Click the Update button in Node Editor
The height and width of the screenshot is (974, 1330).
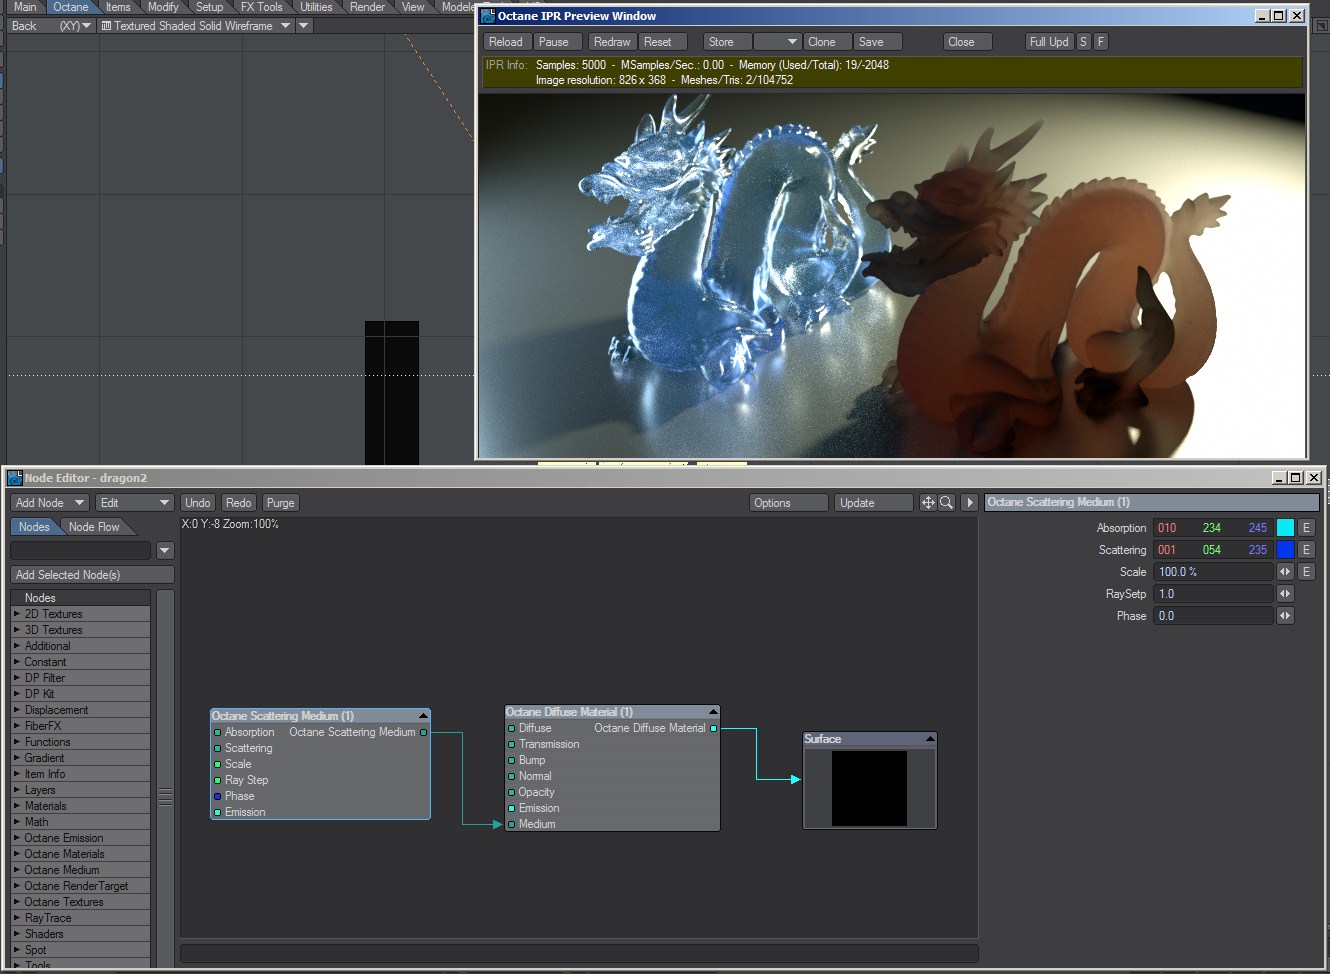coord(873,503)
